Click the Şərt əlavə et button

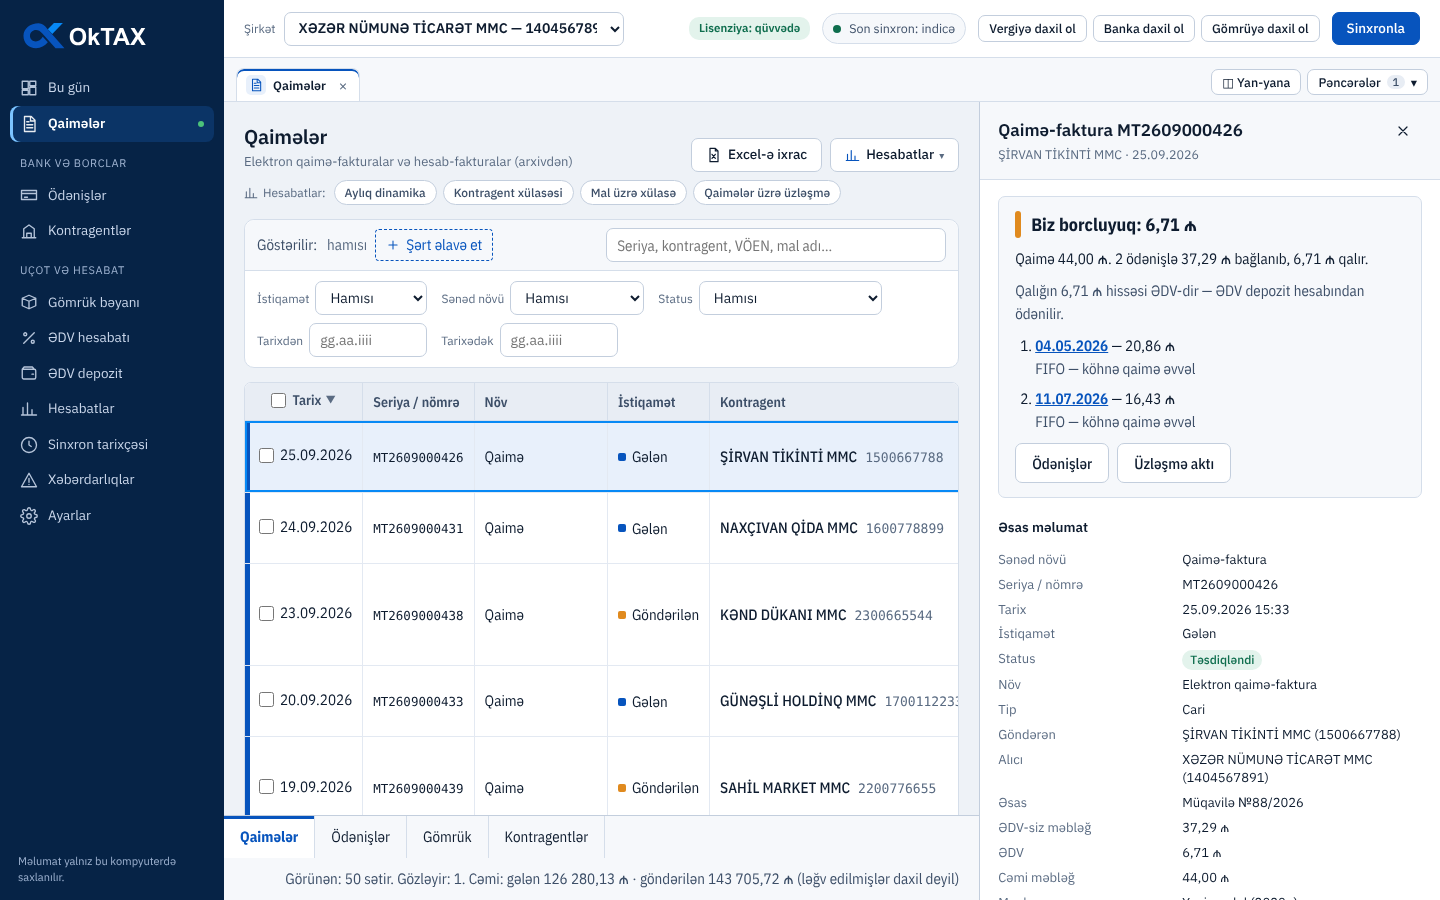point(434,245)
